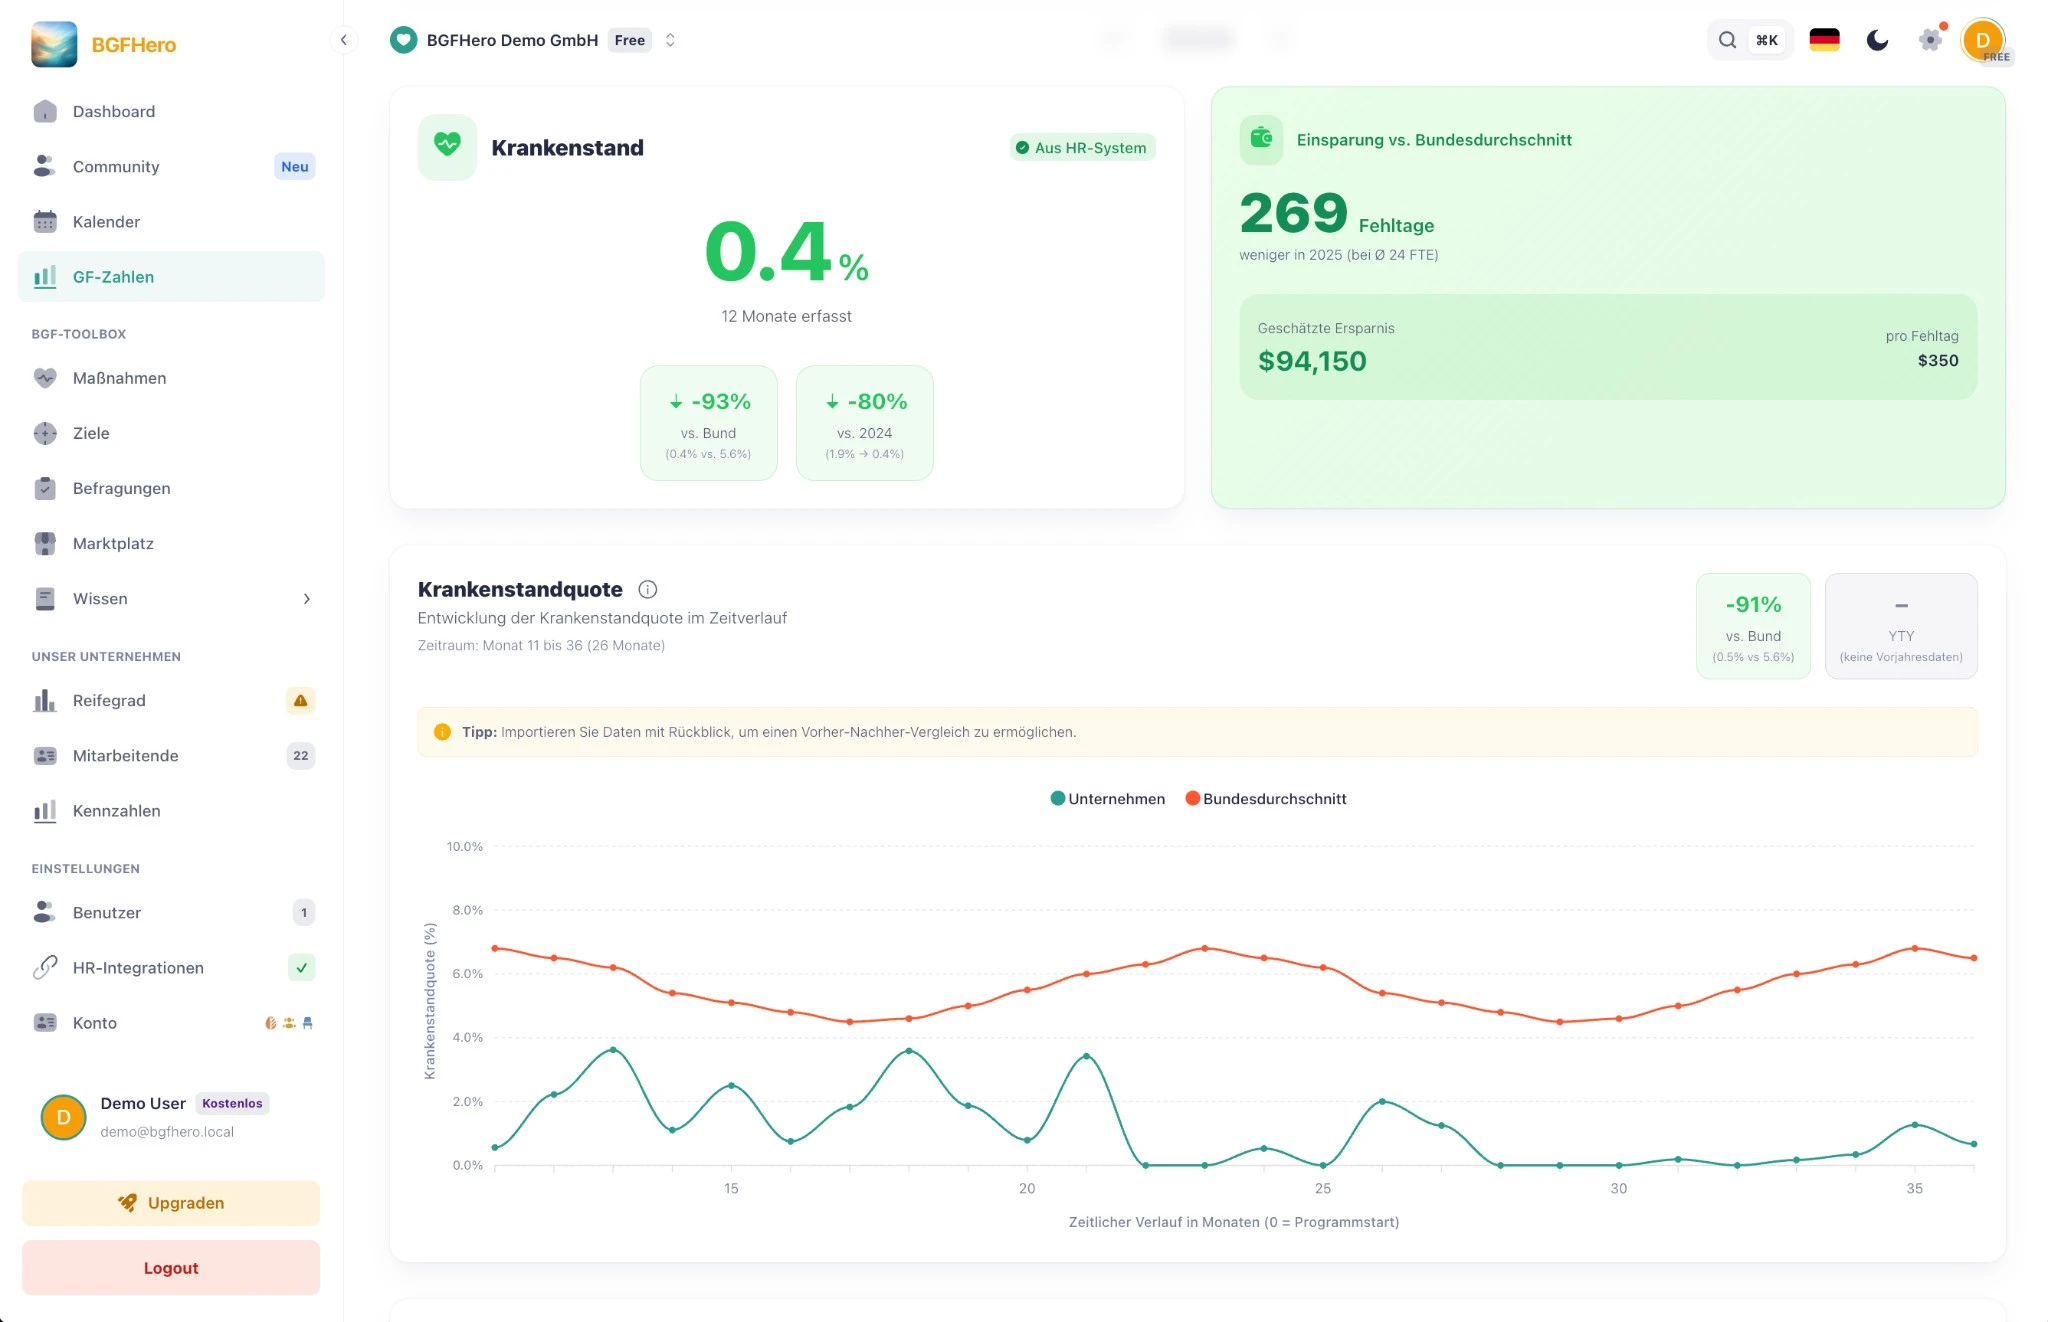Image resolution: width=2048 pixels, height=1322 pixels.
Task: Open the search with the magnifier icon
Action: [x=1727, y=39]
